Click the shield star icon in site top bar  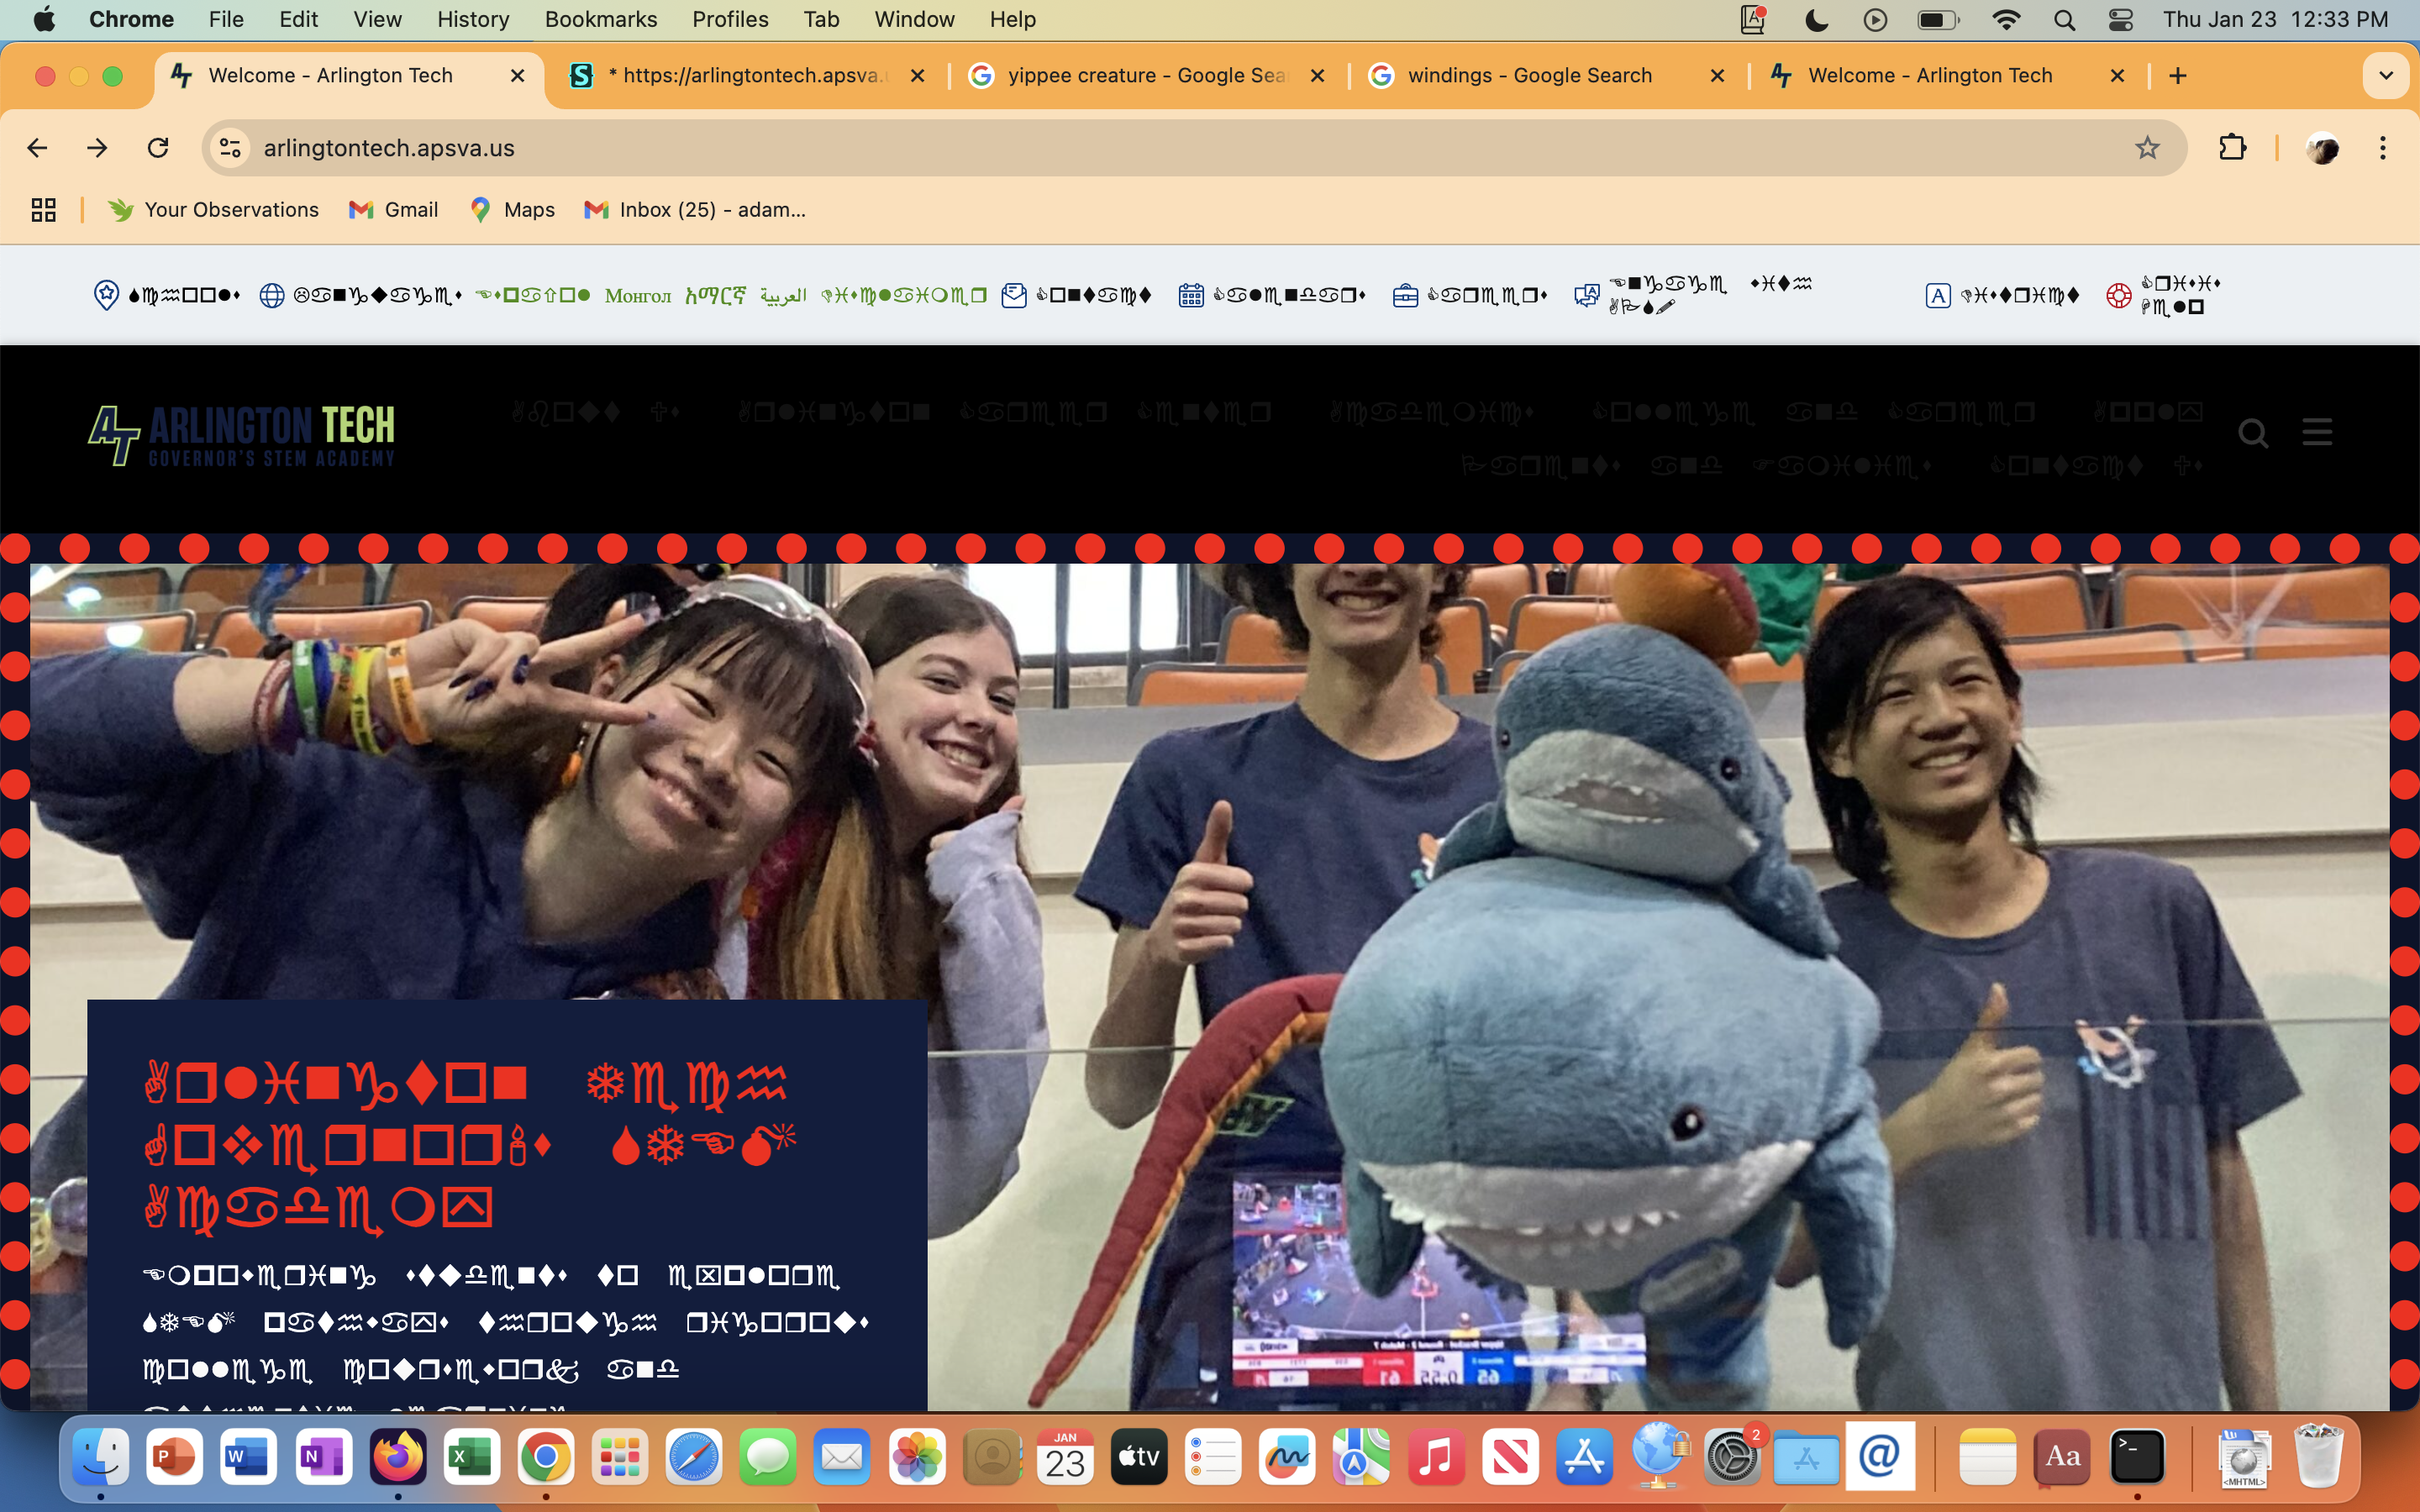(106, 295)
